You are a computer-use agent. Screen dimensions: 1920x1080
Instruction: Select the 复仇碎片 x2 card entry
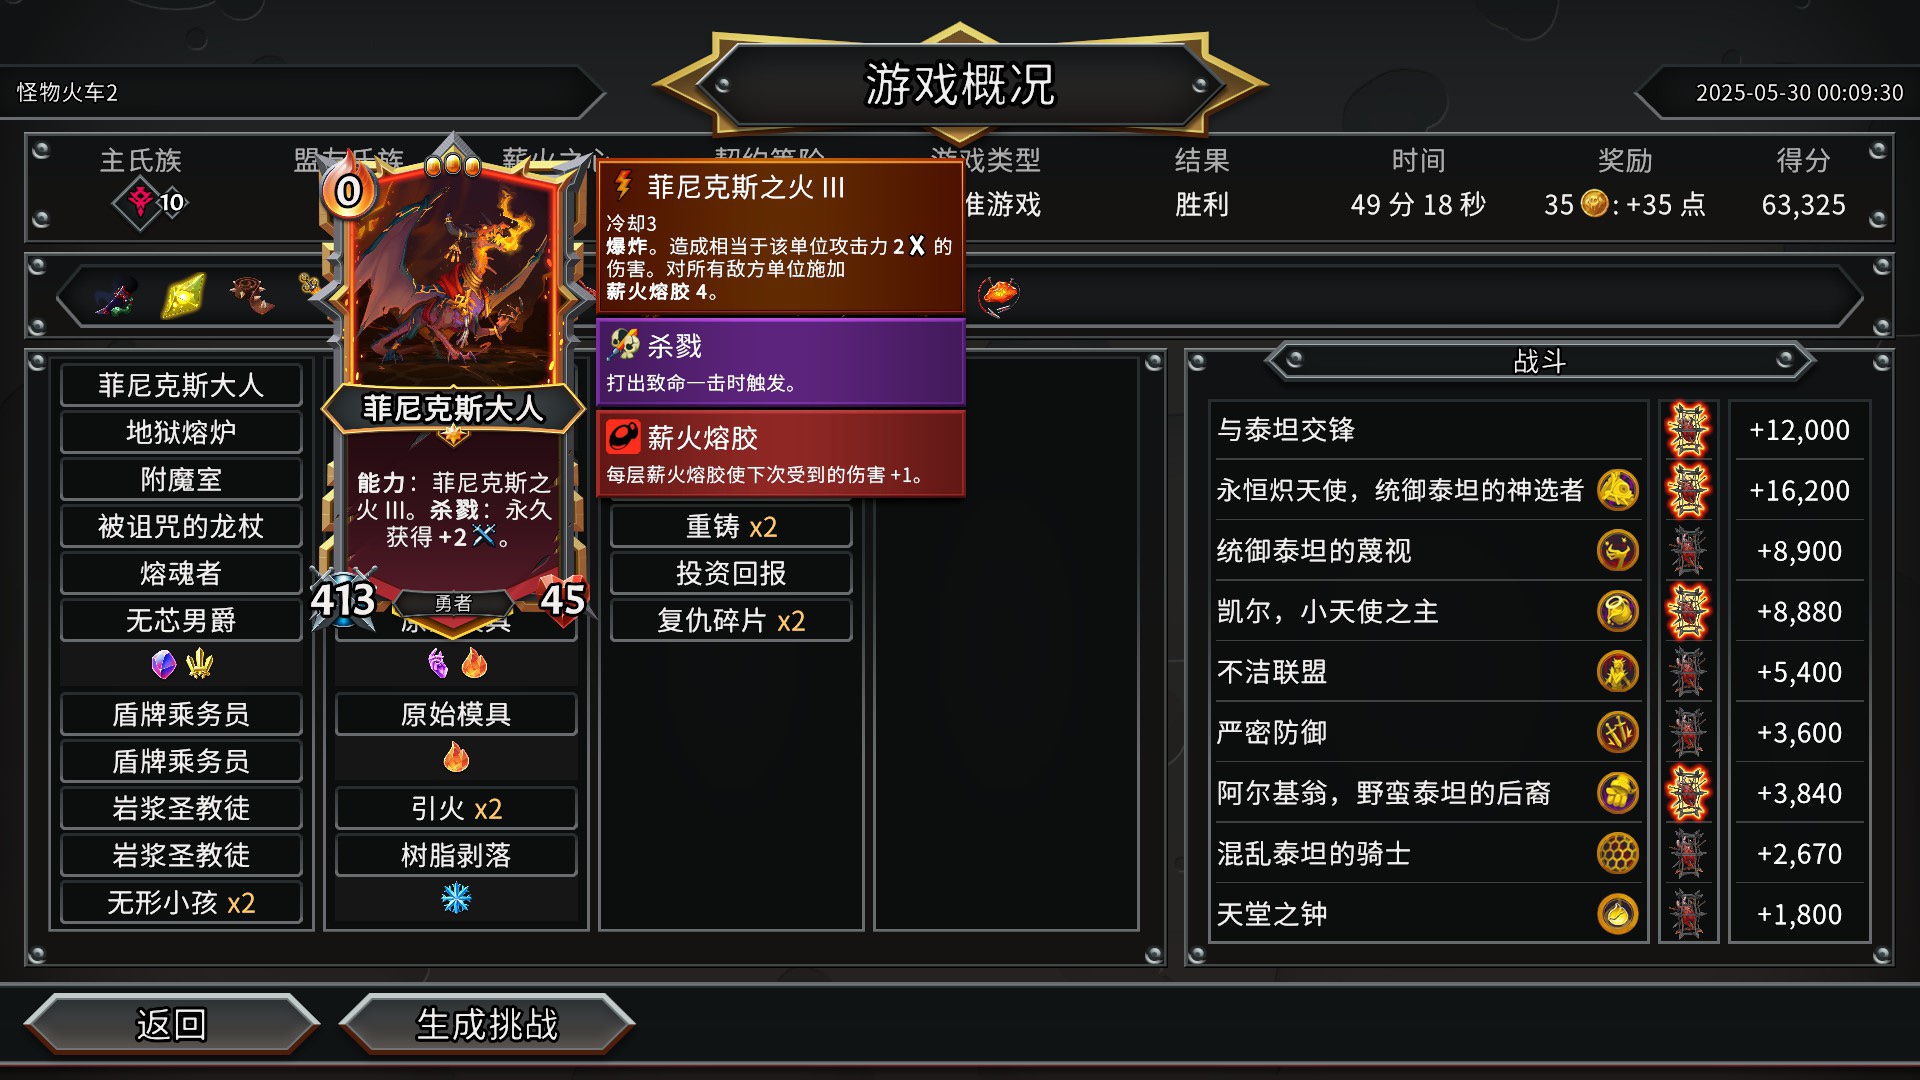(x=731, y=620)
